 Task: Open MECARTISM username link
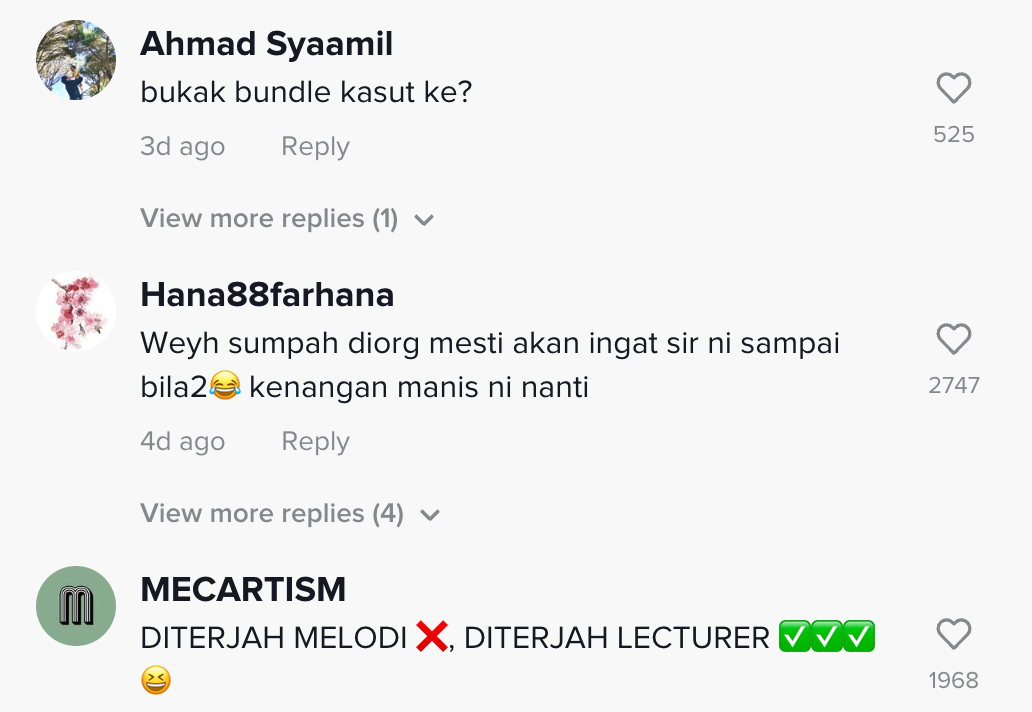pyautogui.click(x=243, y=590)
